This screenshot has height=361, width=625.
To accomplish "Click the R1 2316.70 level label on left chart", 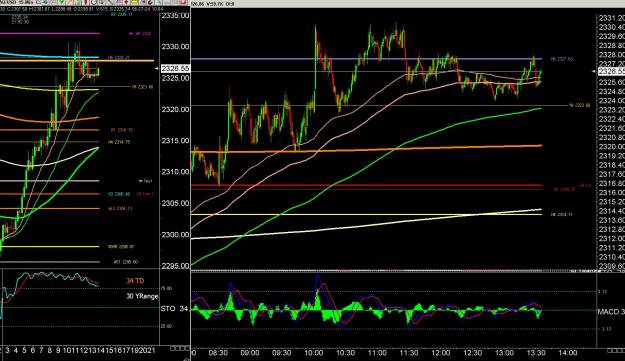I will [x=122, y=130].
